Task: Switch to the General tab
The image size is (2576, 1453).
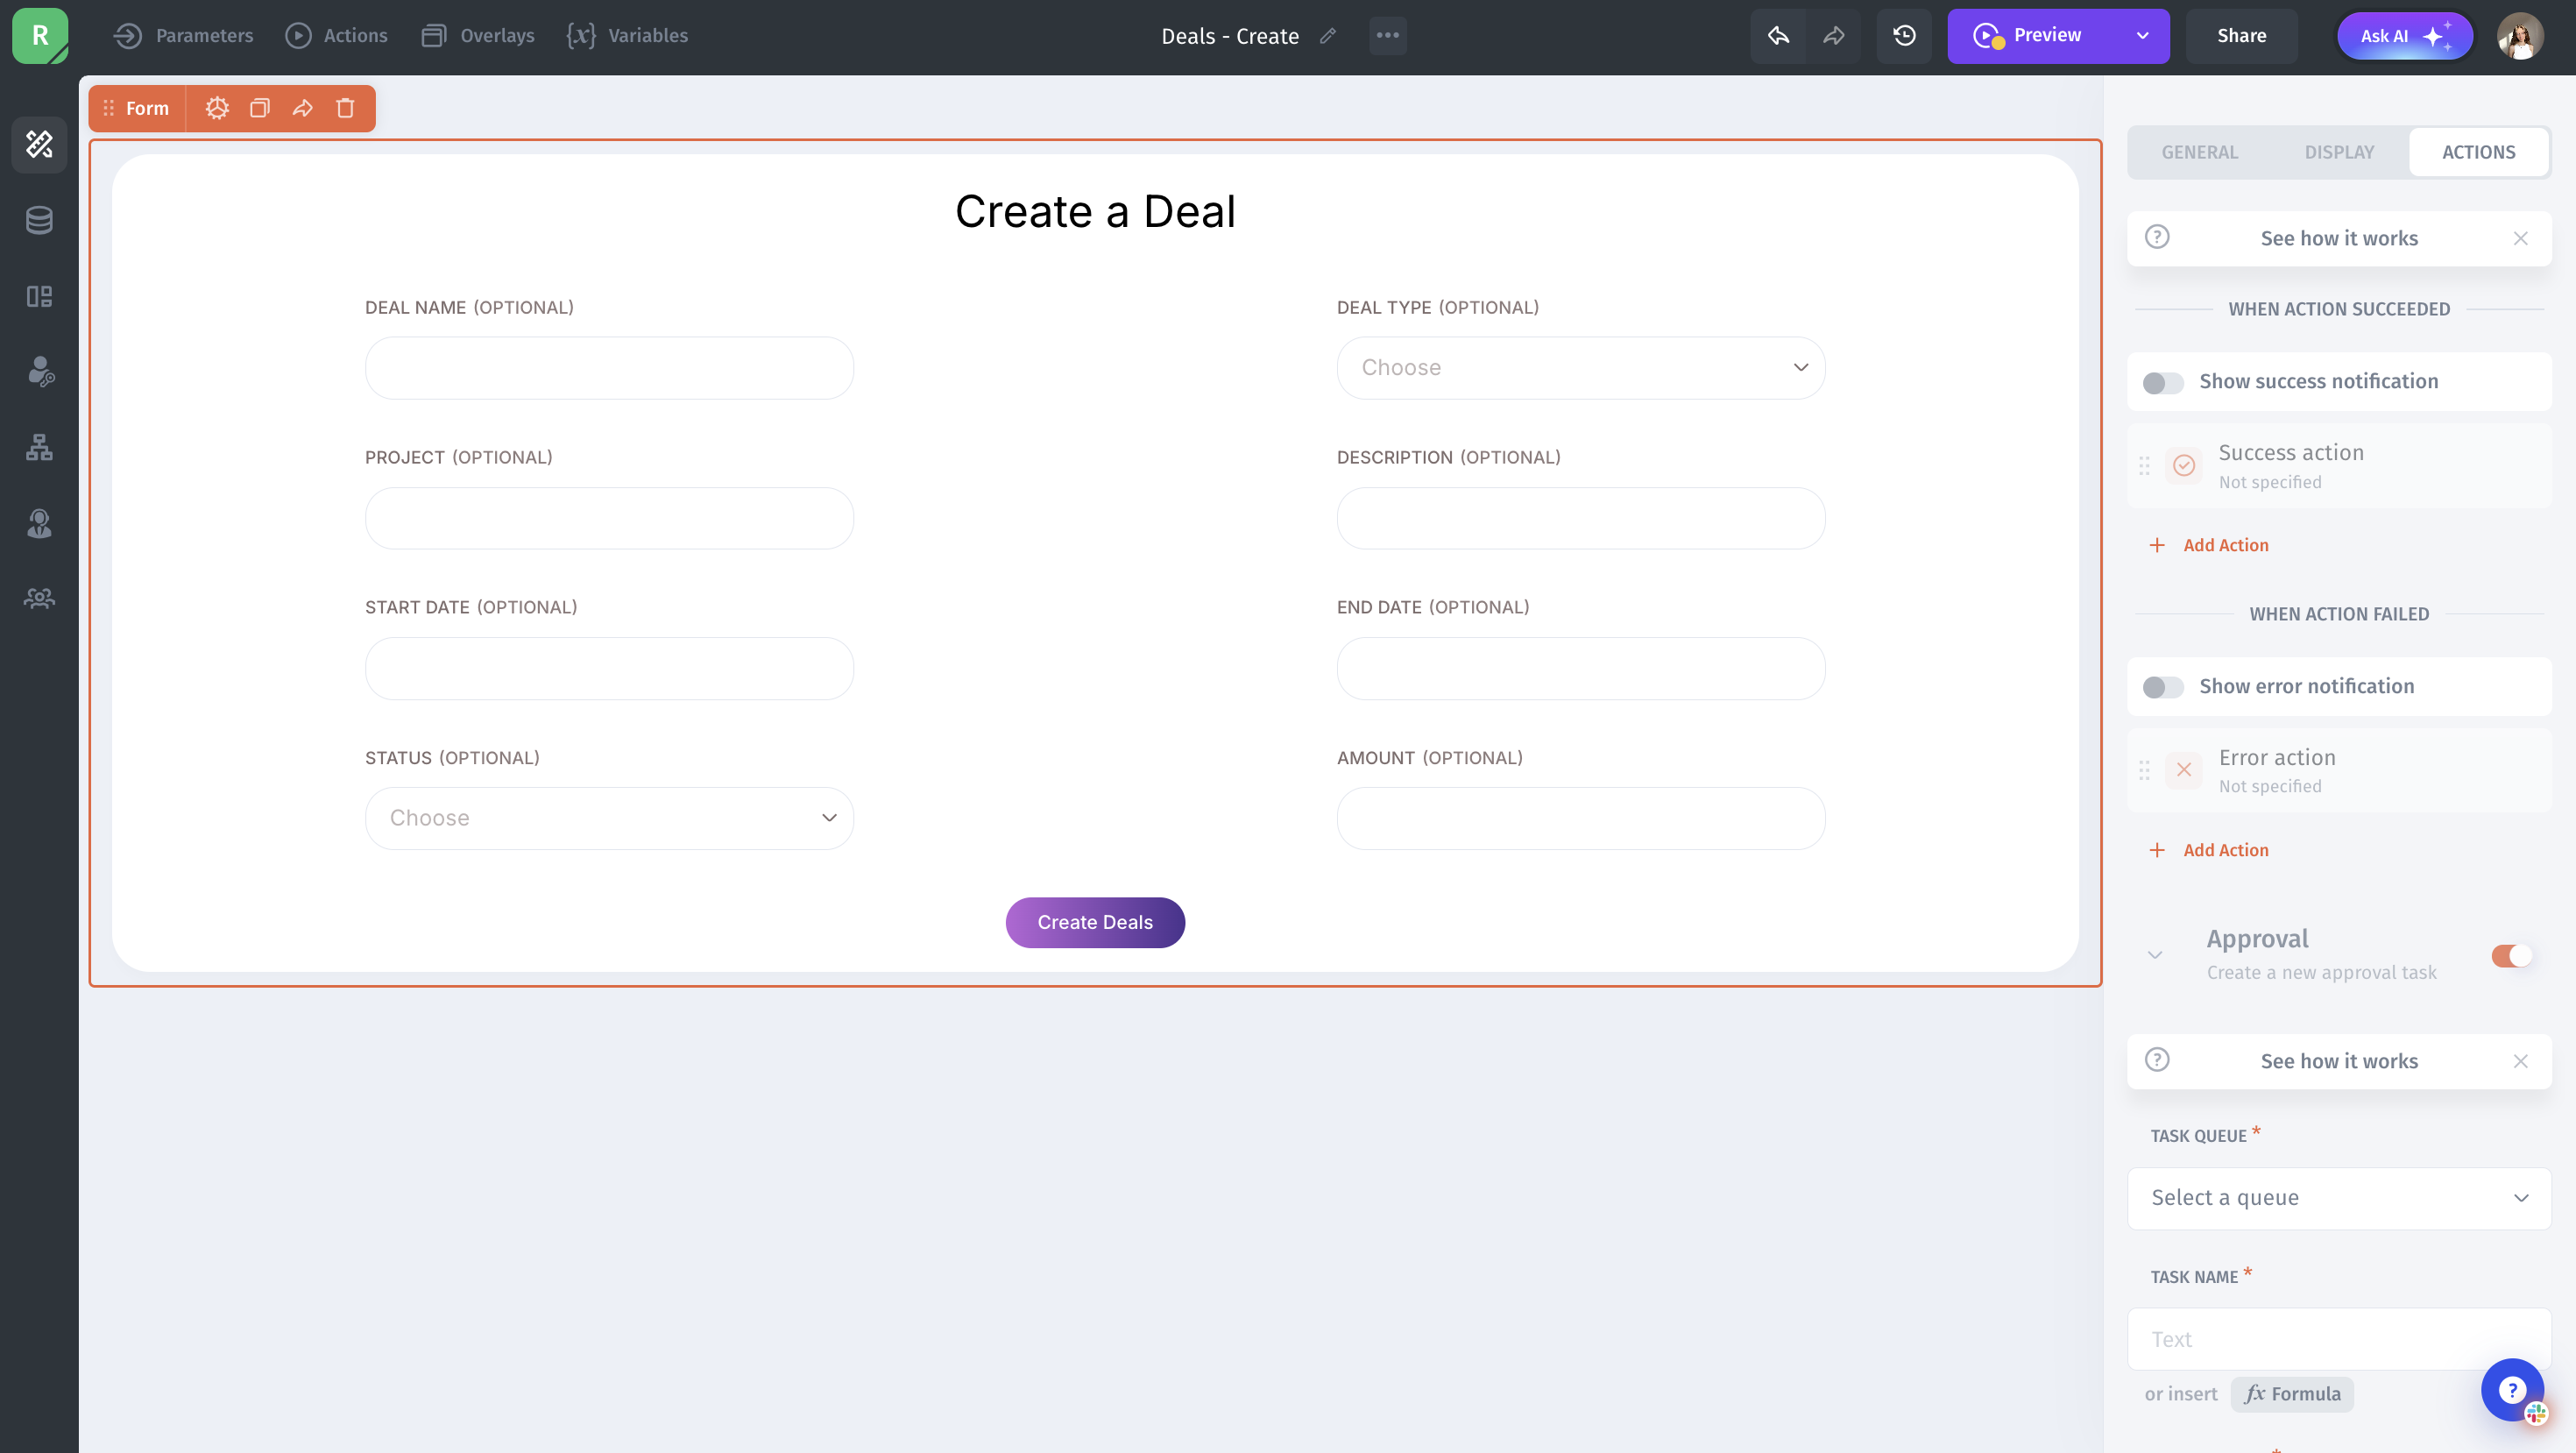Action: tap(2199, 152)
